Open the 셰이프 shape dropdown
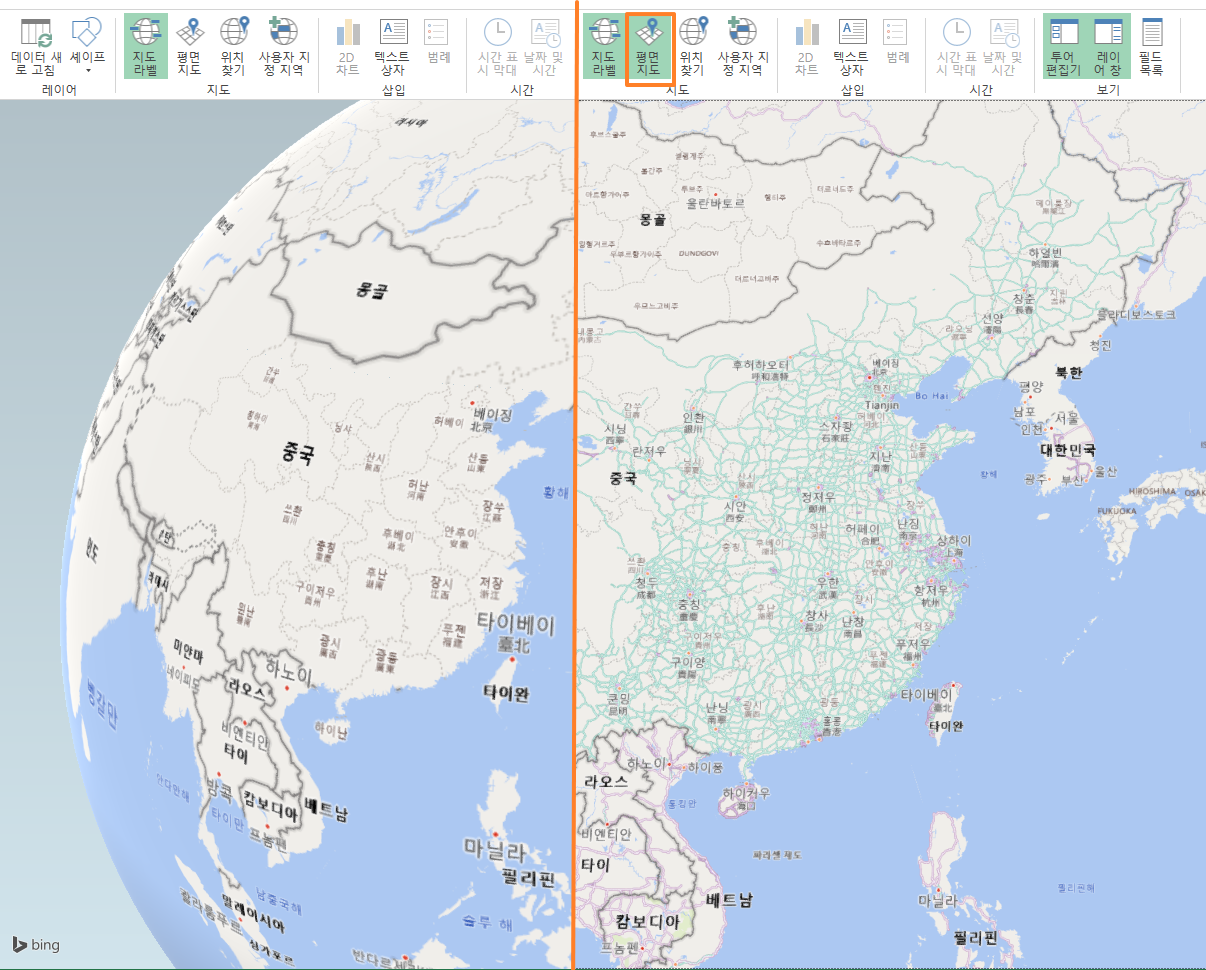The width and height of the screenshot is (1206, 970). tap(87, 47)
